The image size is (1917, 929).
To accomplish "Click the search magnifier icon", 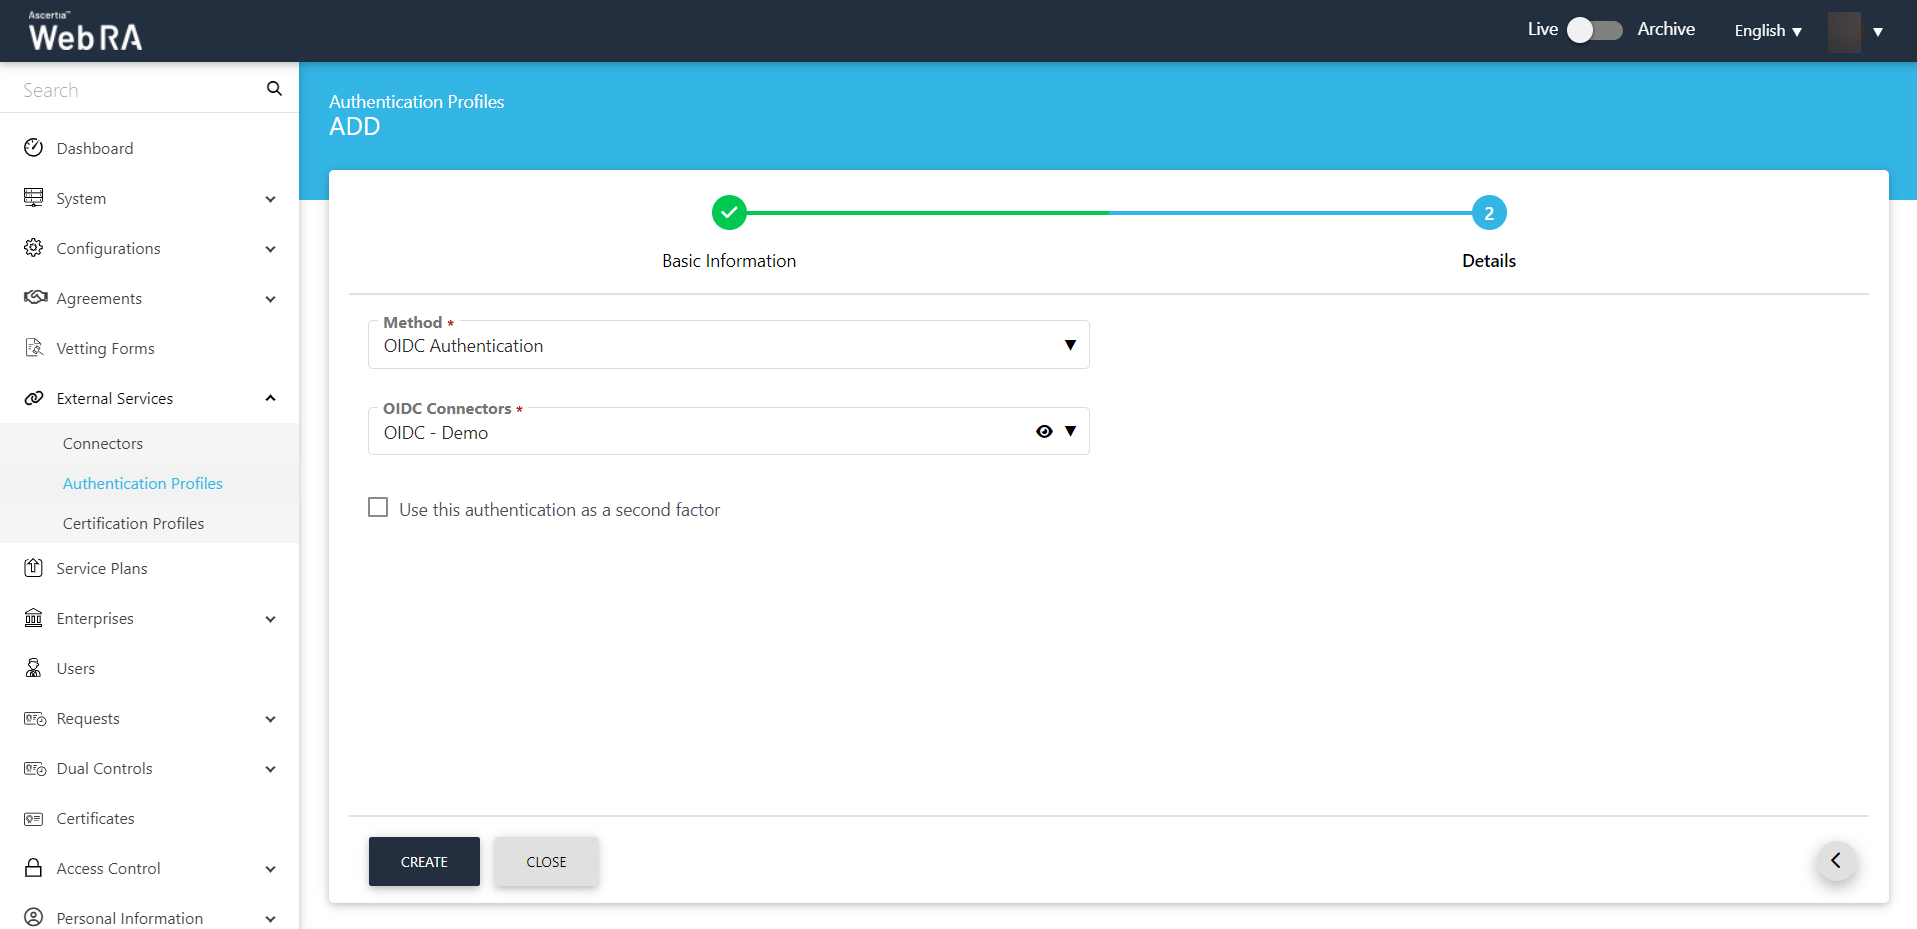I will coord(274,89).
